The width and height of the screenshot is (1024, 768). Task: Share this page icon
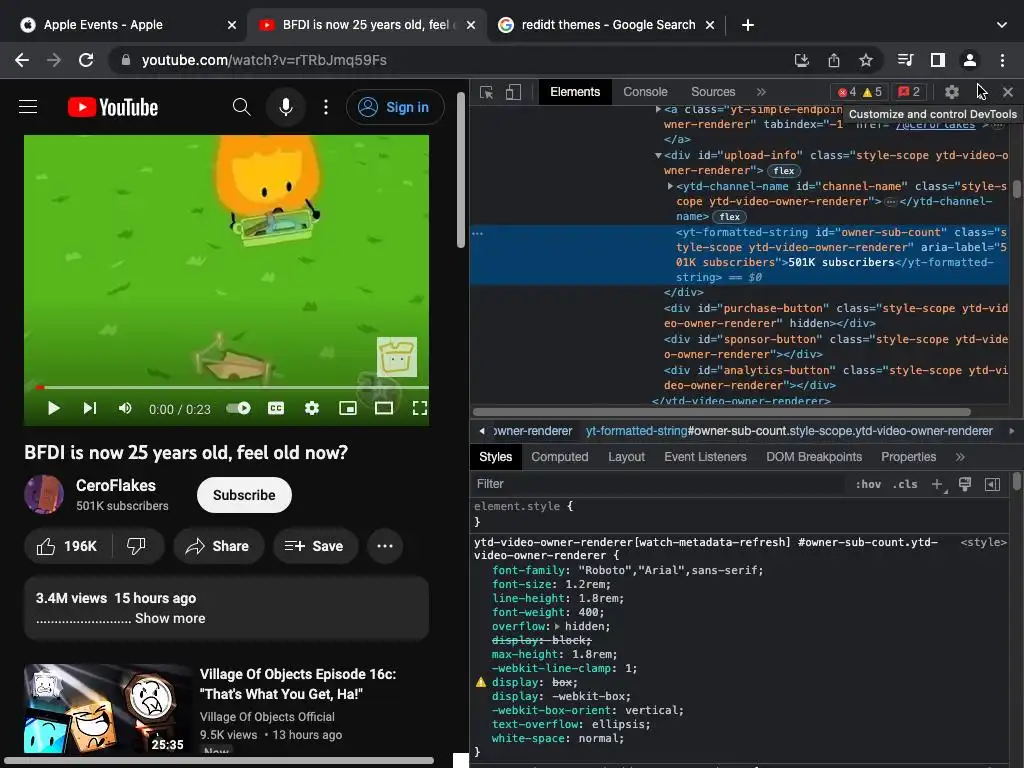coord(834,60)
